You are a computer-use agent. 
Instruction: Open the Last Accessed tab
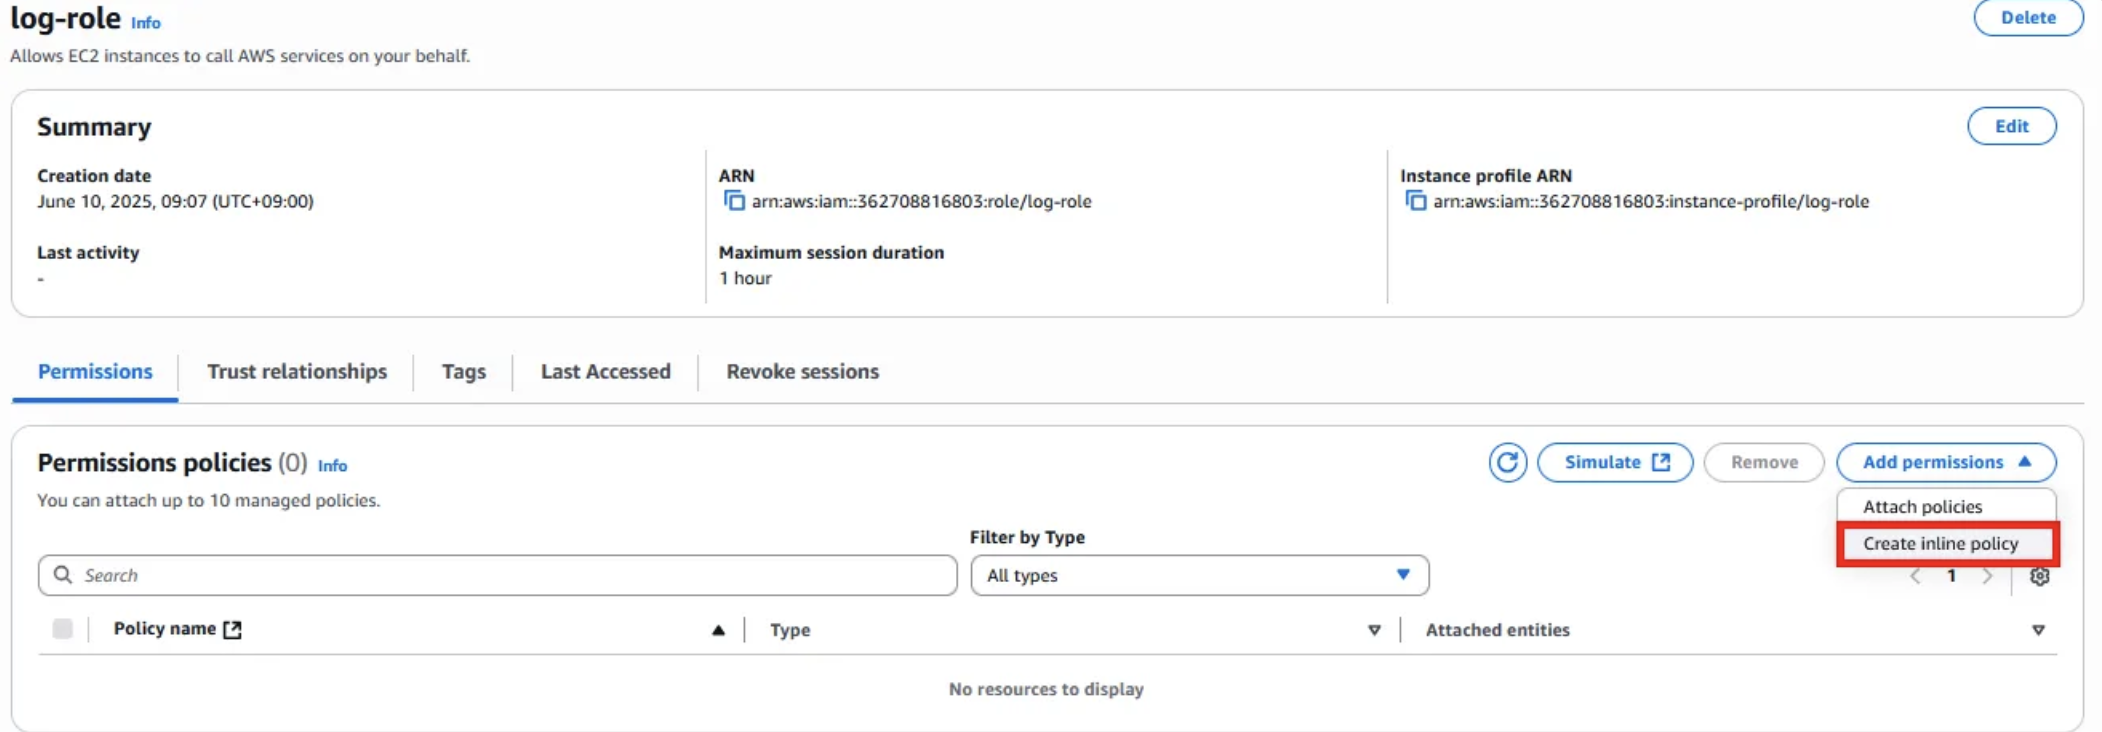pyautogui.click(x=605, y=372)
